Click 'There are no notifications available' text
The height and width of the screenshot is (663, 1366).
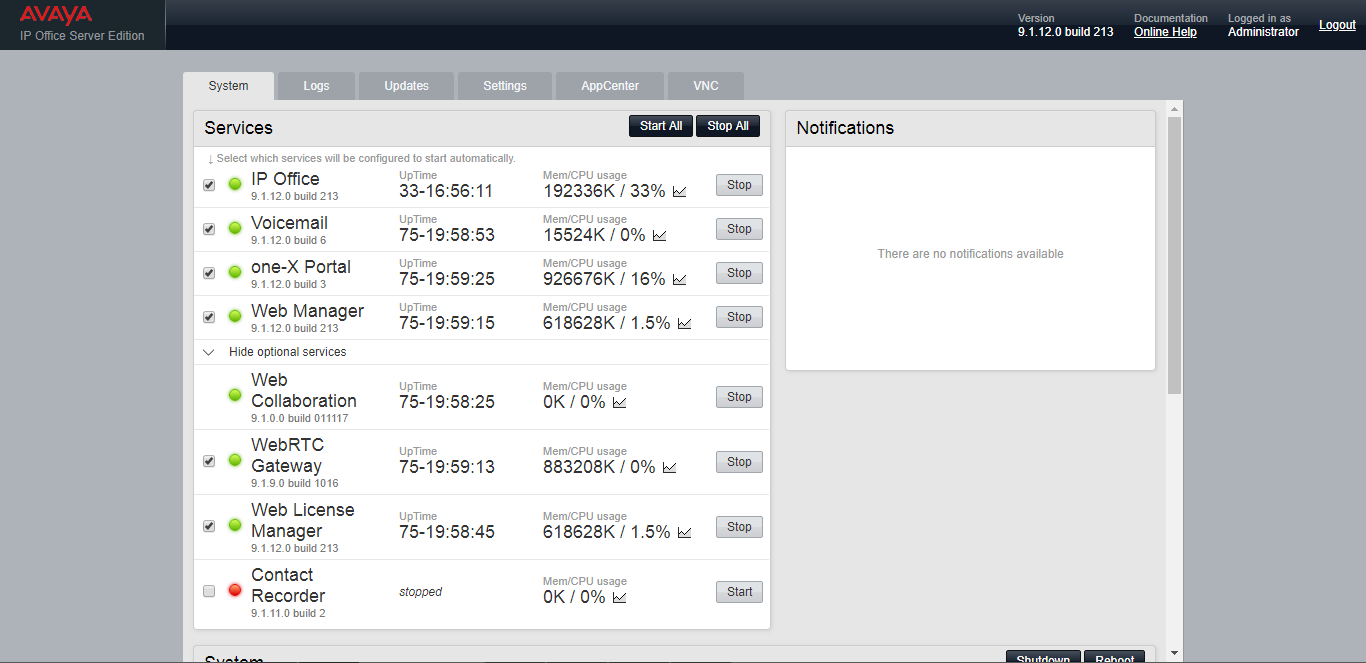coord(970,254)
